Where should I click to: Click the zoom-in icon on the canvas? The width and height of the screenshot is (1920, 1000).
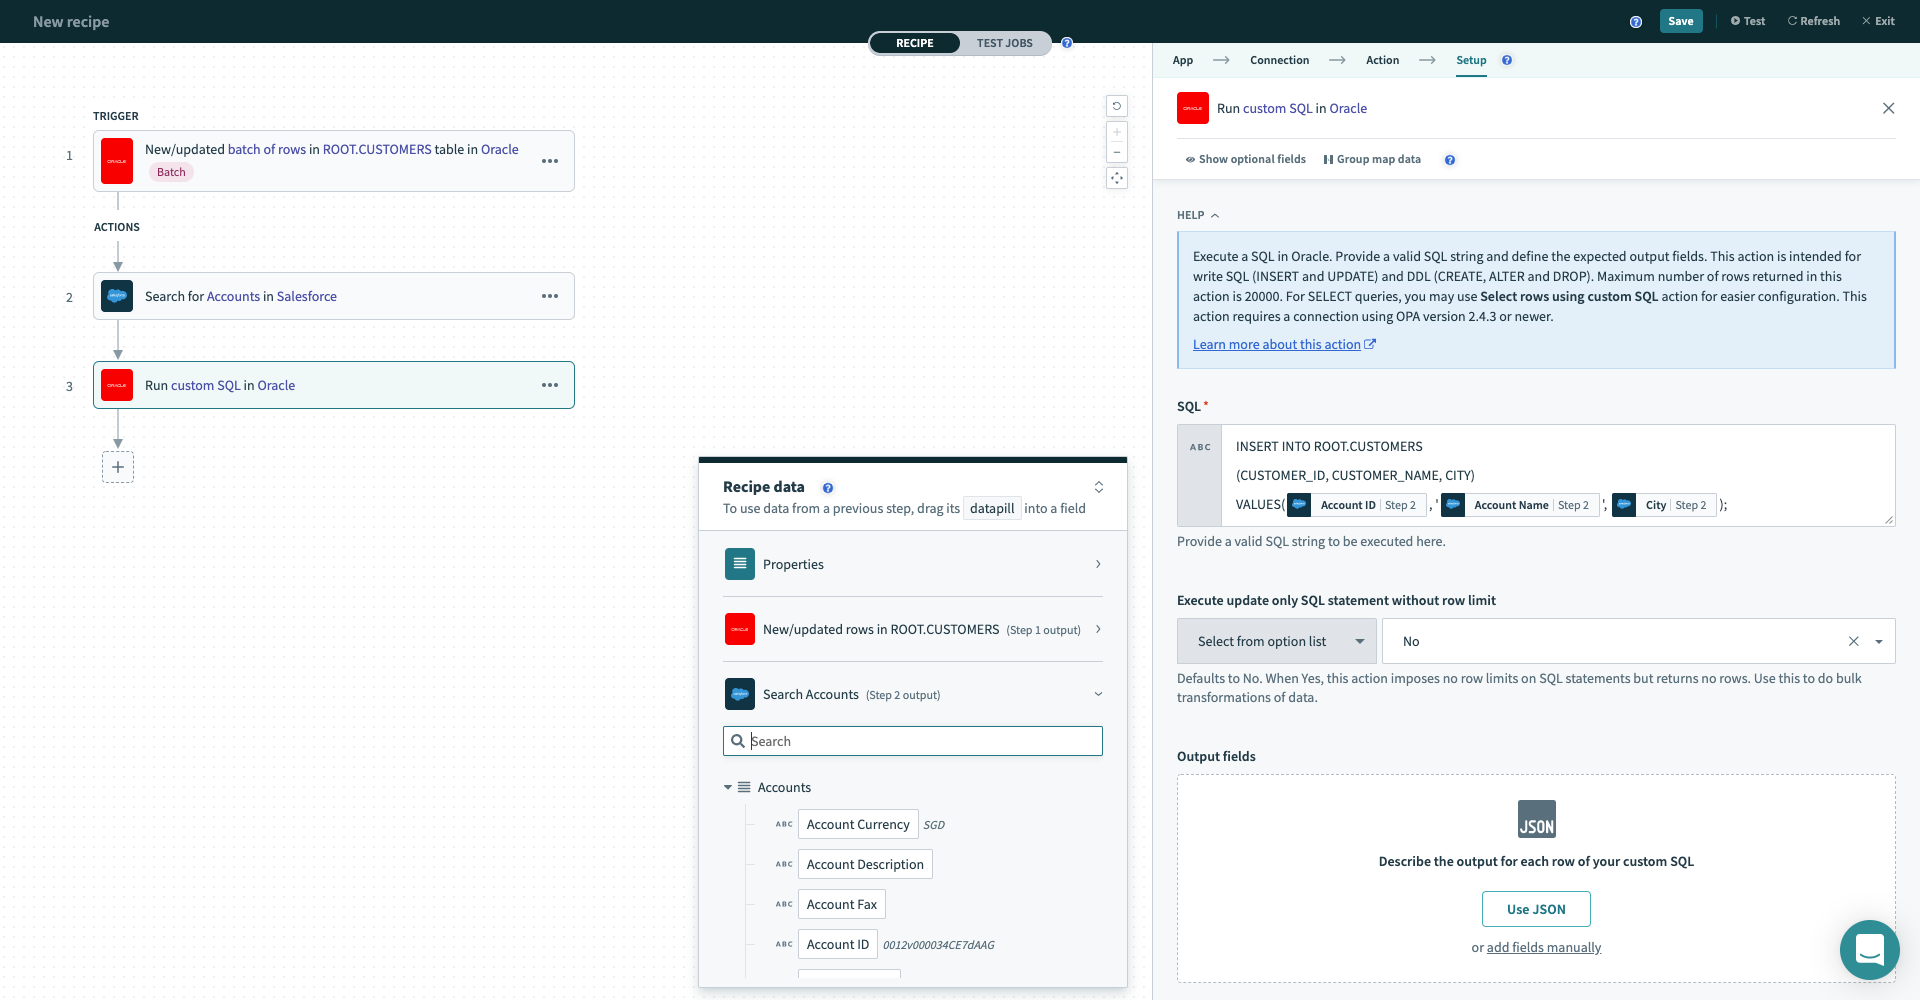pos(1117,131)
